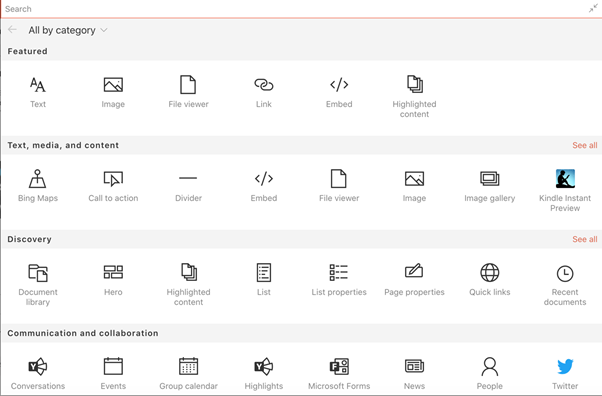
Task: See all Text, media, and content web parts
Action: [584, 145]
